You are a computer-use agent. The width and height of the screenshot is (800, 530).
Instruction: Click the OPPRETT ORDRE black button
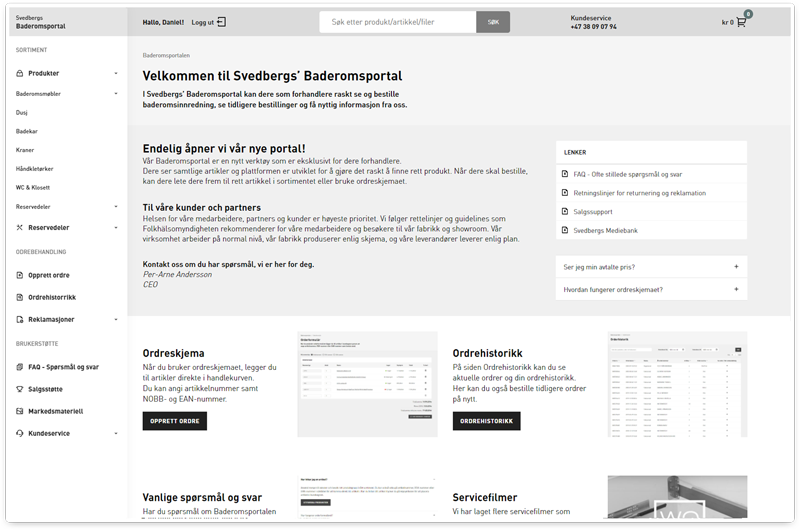174,421
